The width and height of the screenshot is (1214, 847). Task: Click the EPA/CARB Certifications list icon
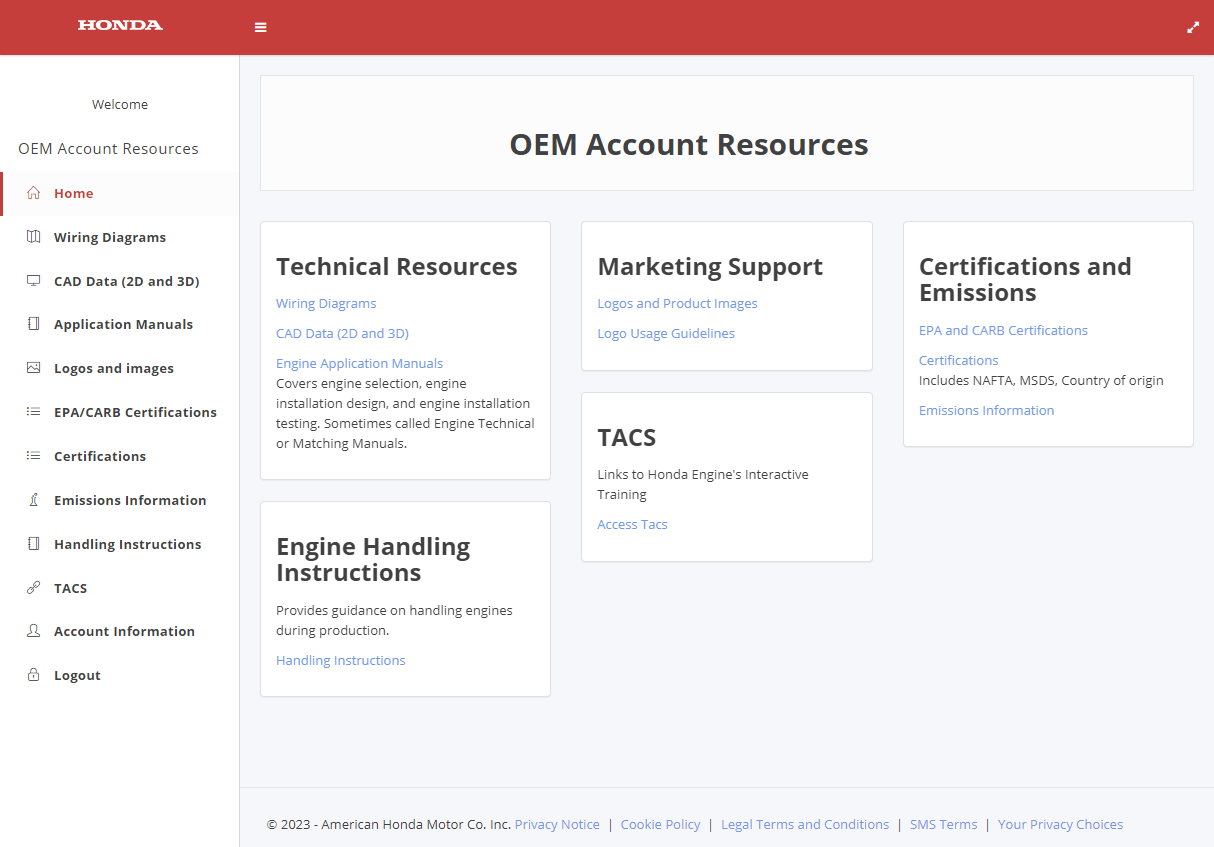click(x=34, y=412)
